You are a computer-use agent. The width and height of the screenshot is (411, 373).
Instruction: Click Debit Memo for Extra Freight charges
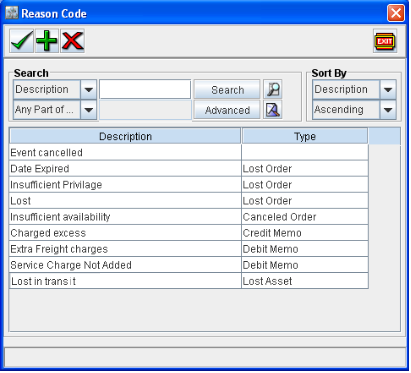click(x=305, y=249)
